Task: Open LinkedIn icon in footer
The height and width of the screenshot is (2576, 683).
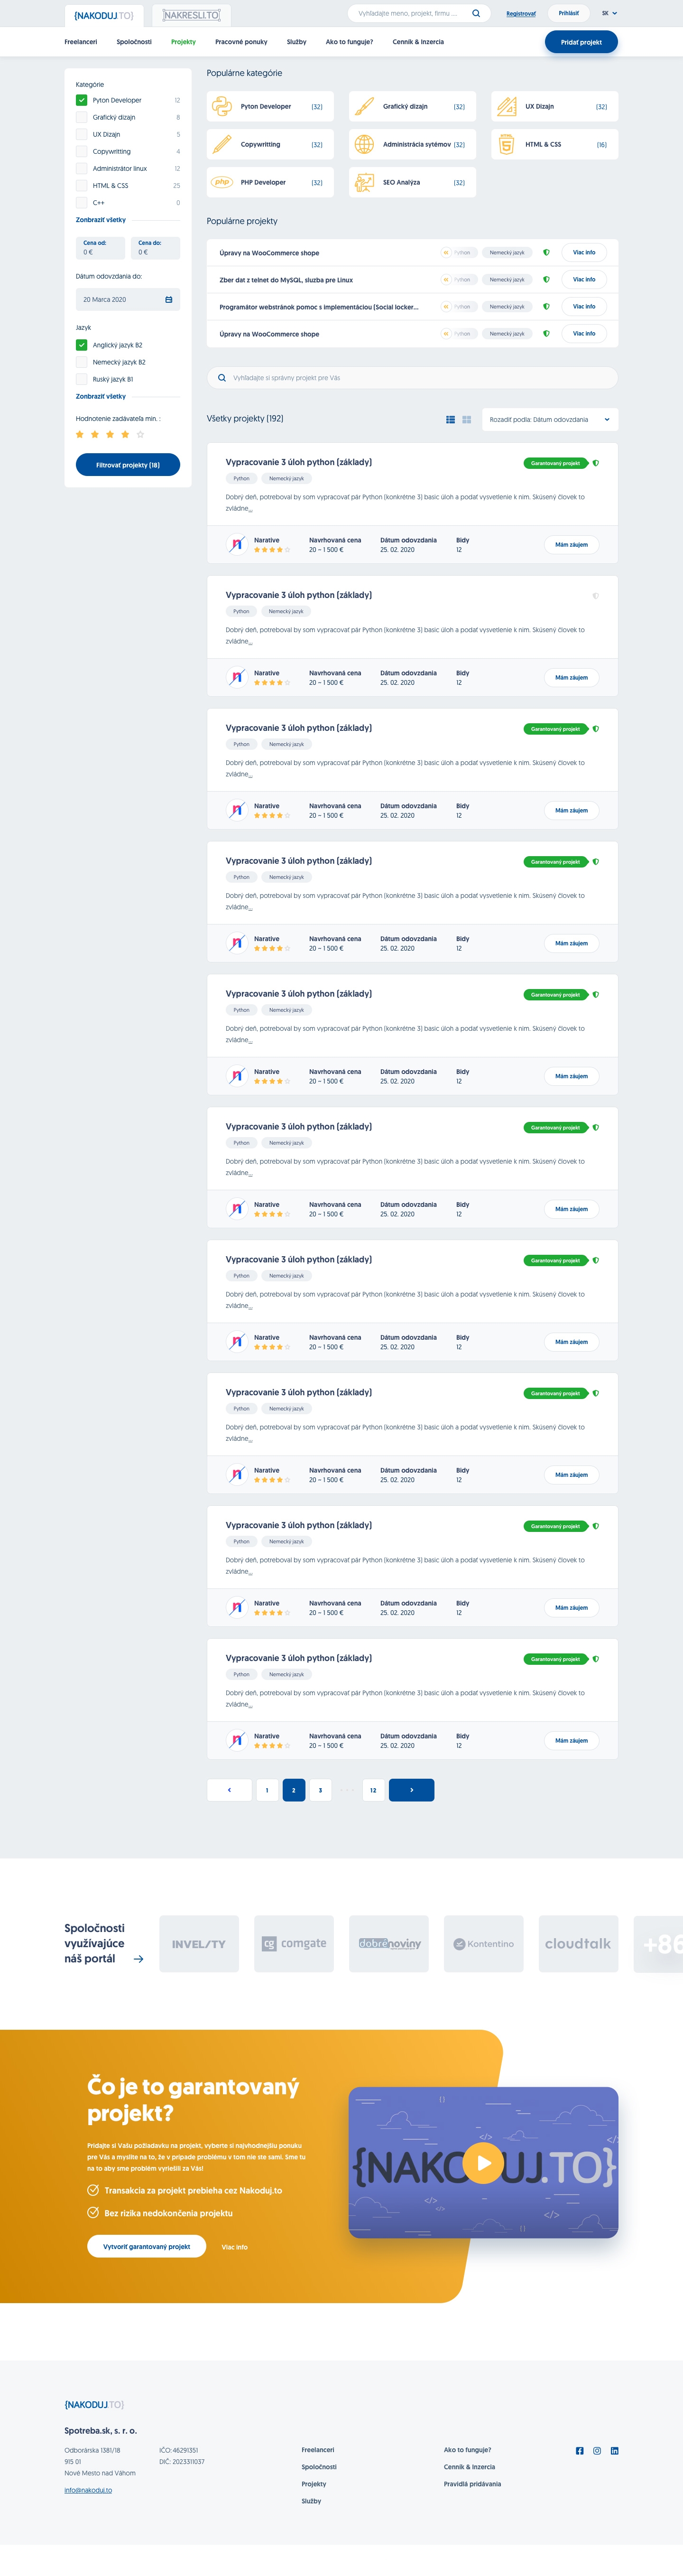Action: tap(614, 2451)
